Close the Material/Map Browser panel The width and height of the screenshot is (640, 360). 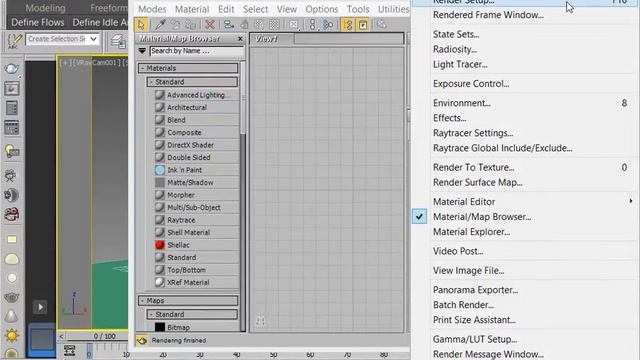[x=240, y=39]
